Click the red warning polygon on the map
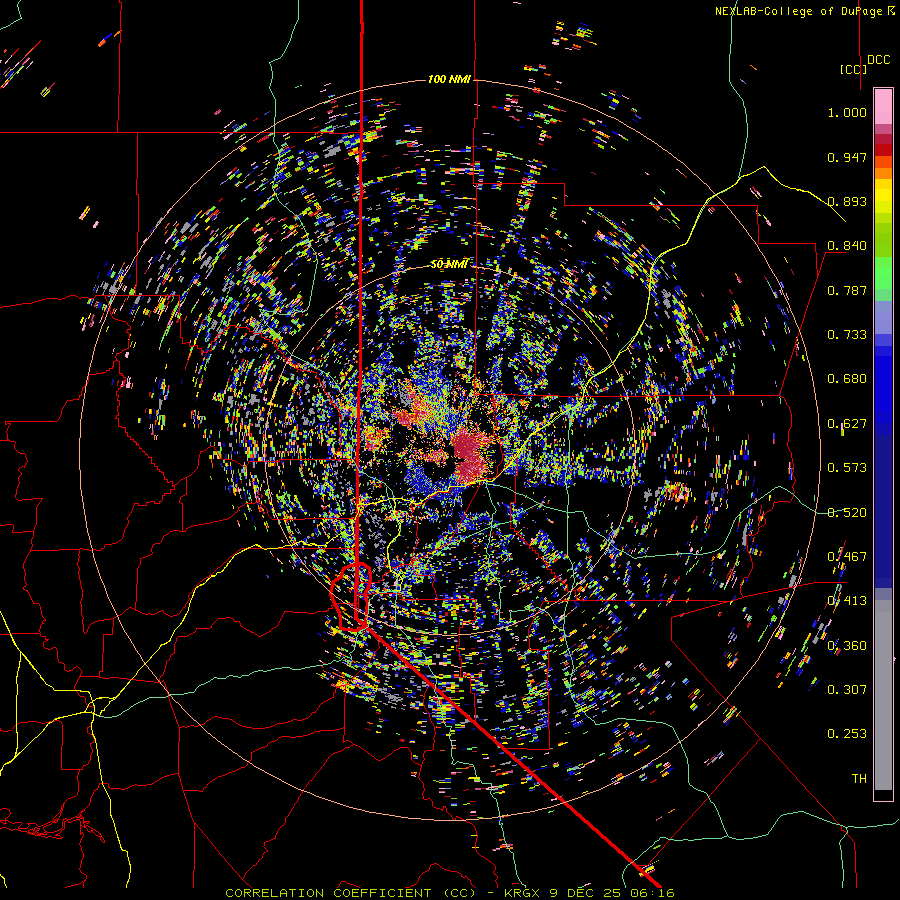 (x=351, y=598)
